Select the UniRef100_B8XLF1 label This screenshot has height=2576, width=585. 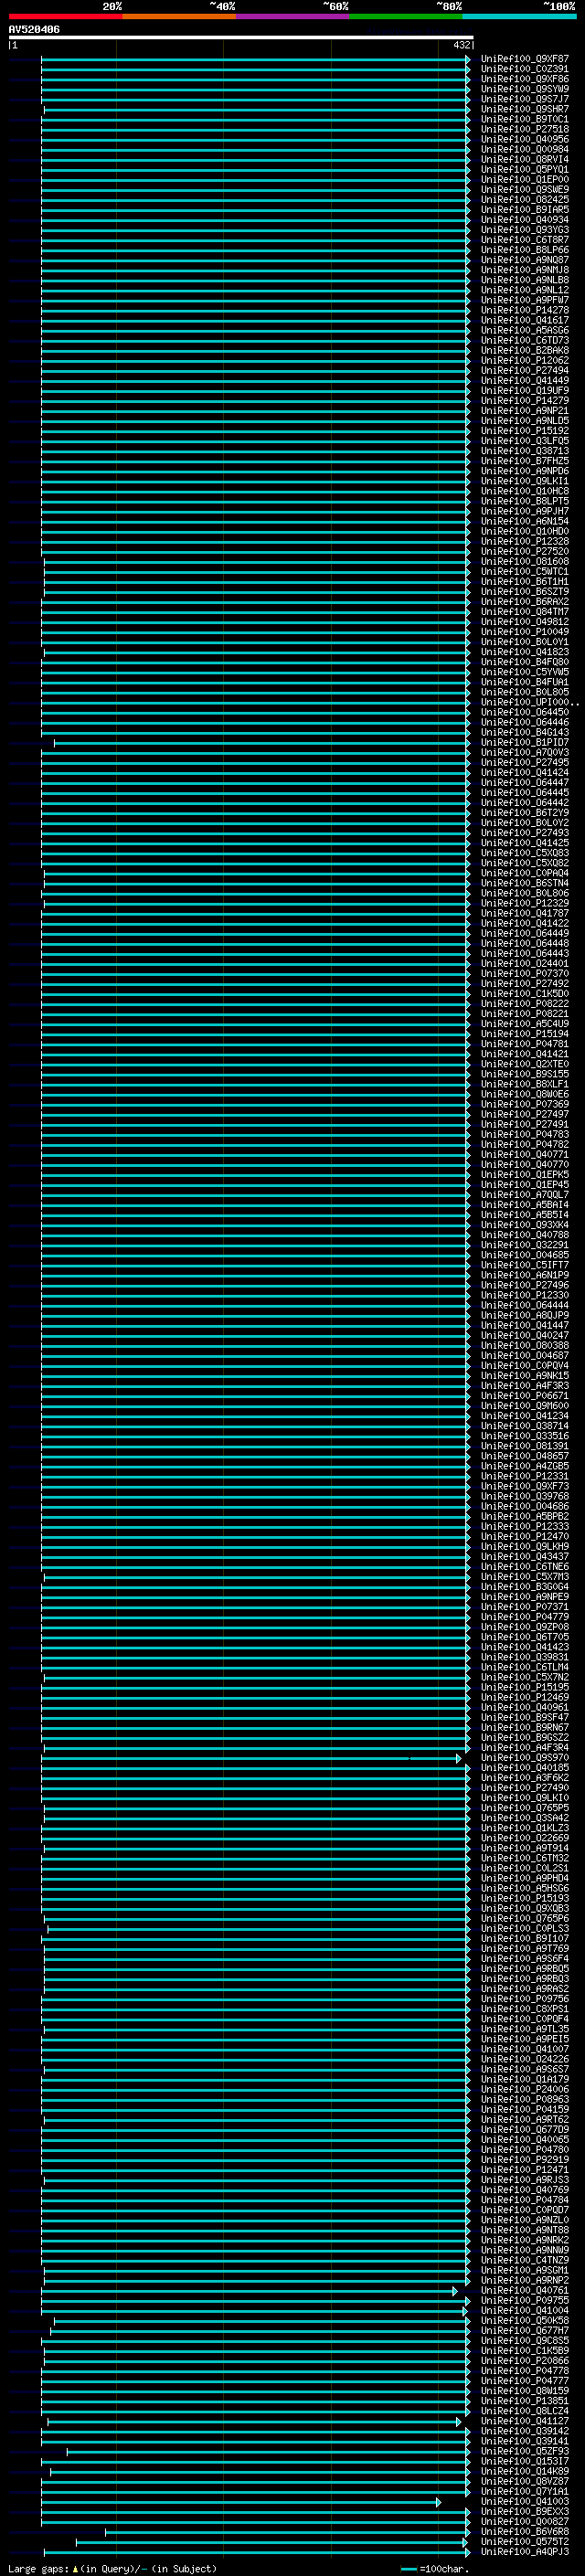[x=525, y=1084]
